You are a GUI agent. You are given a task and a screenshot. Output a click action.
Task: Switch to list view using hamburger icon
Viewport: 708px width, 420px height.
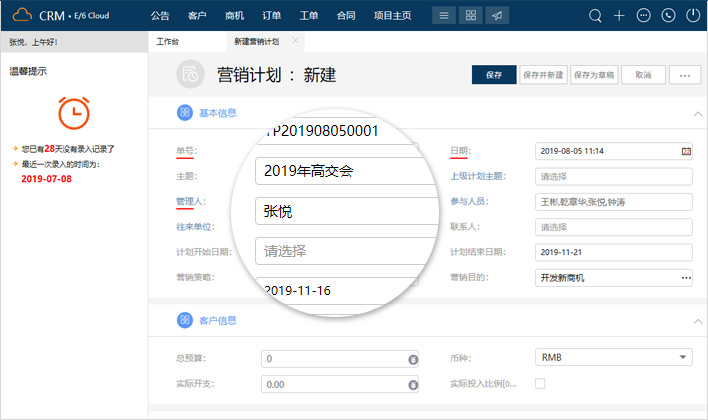[445, 16]
